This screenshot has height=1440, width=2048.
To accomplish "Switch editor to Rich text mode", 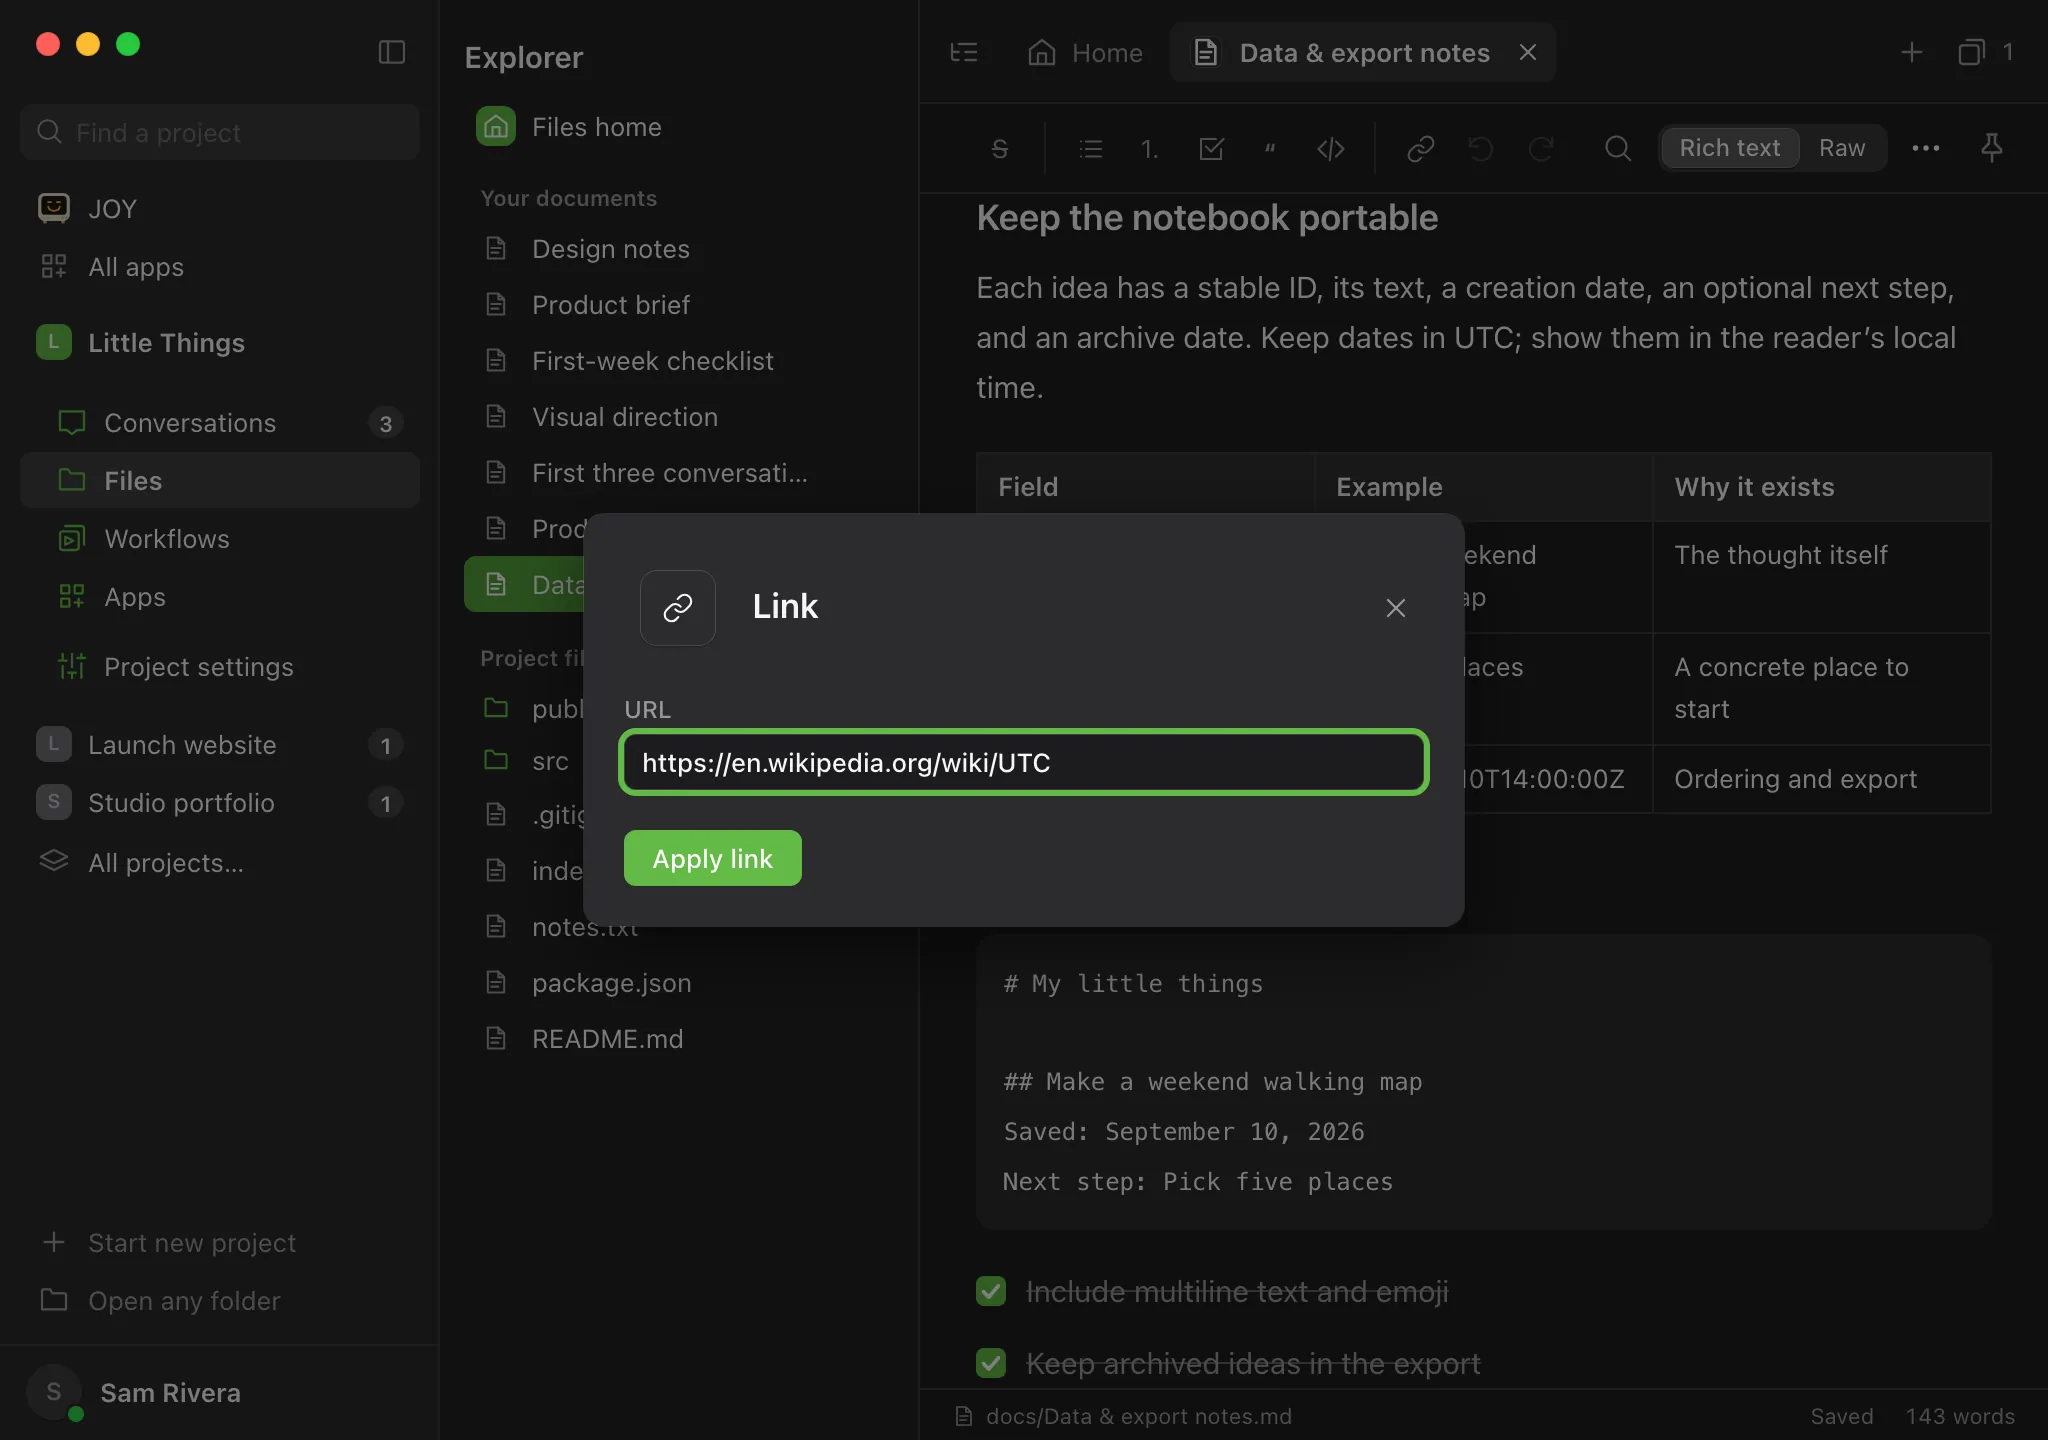I will pyautogui.click(x=1730, y=148).
